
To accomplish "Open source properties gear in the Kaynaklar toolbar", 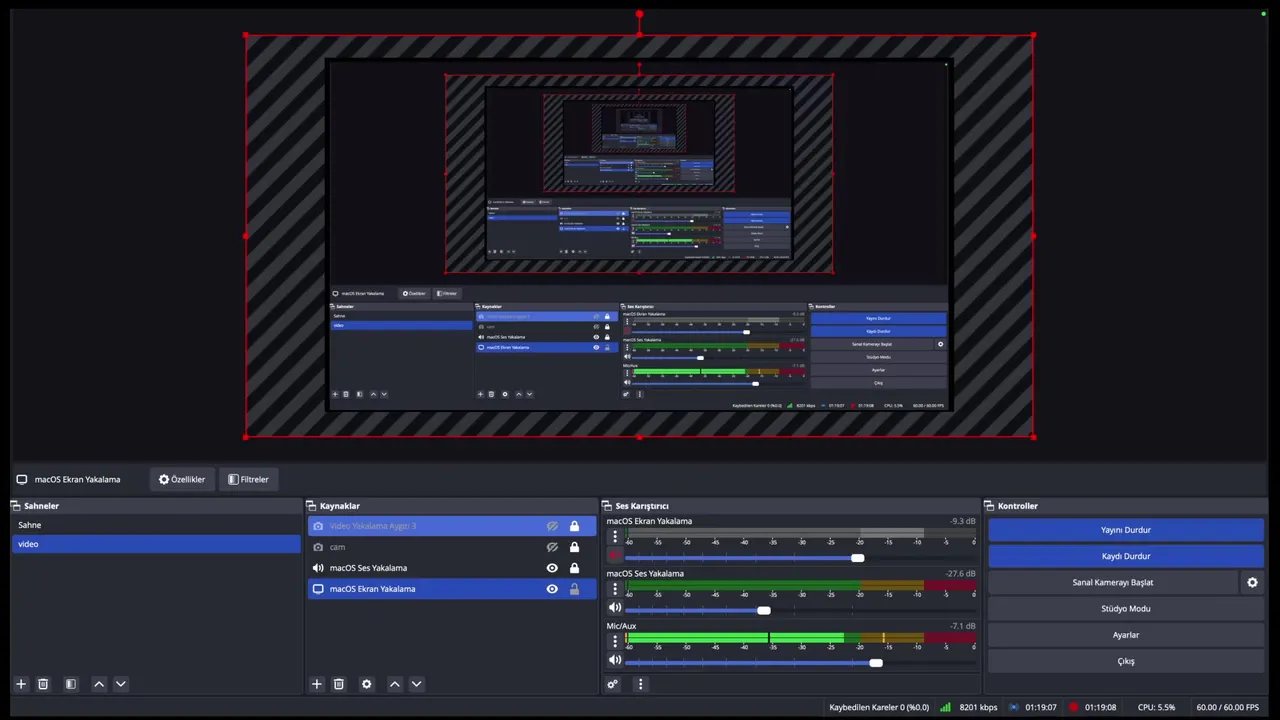I will click(367, 684).
